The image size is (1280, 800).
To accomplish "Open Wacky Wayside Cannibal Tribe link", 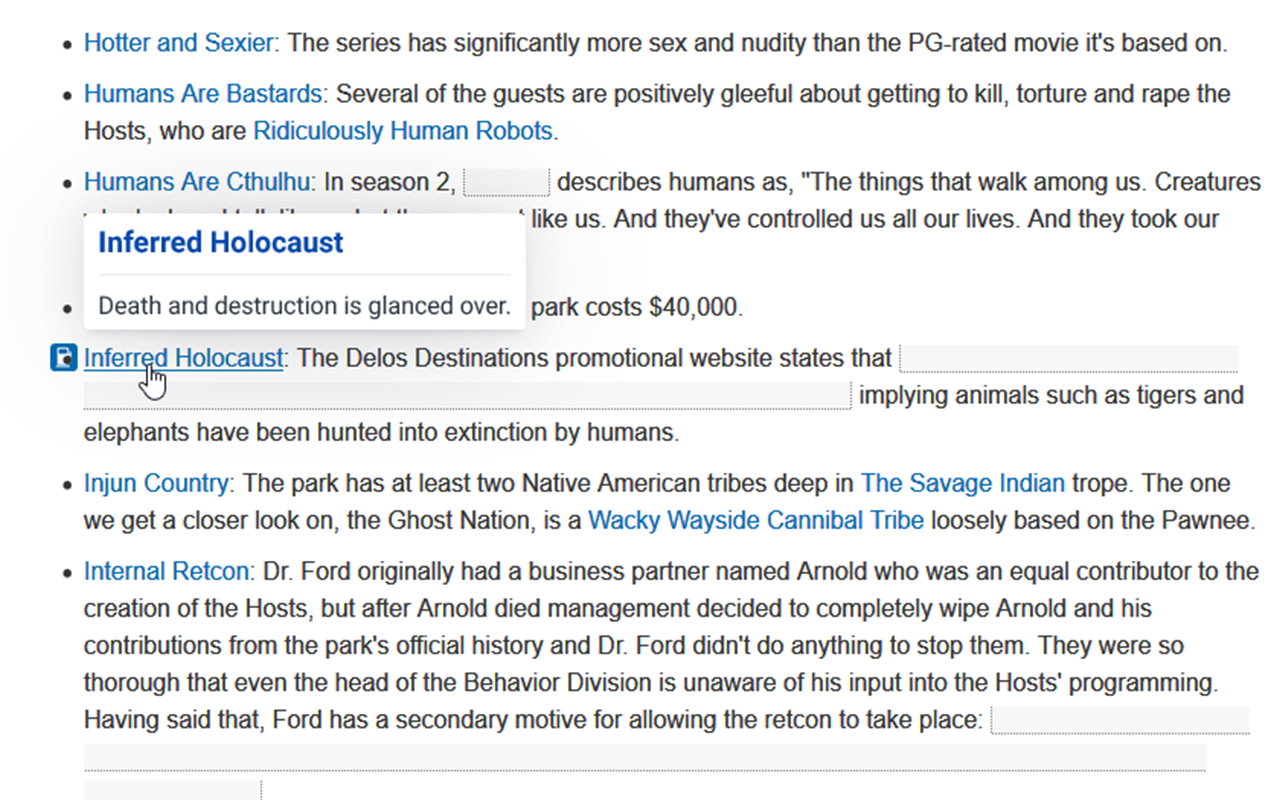I will click(755, 521).
